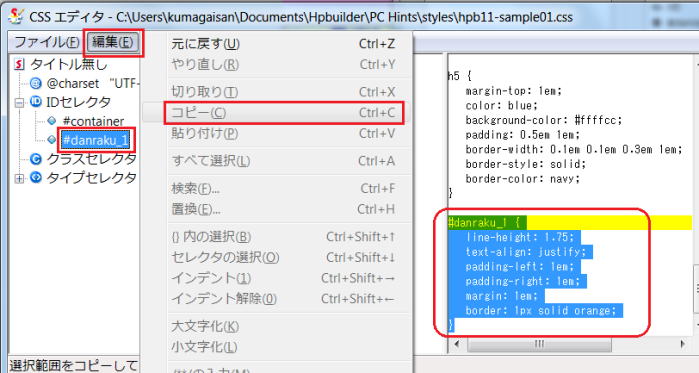Click the line 'padding-left: 1em;'
This screenshot has height=373, width=699.
(520, 266)
